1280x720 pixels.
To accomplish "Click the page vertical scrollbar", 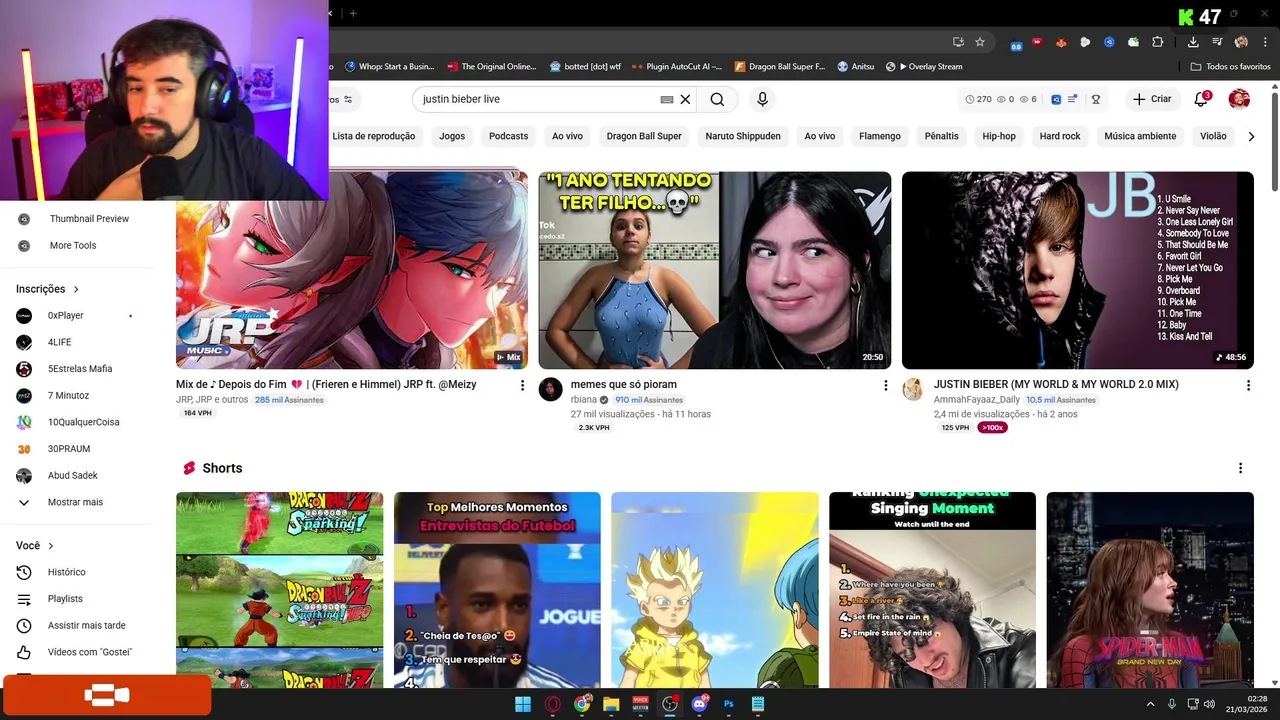I will tap(1275, 140).
